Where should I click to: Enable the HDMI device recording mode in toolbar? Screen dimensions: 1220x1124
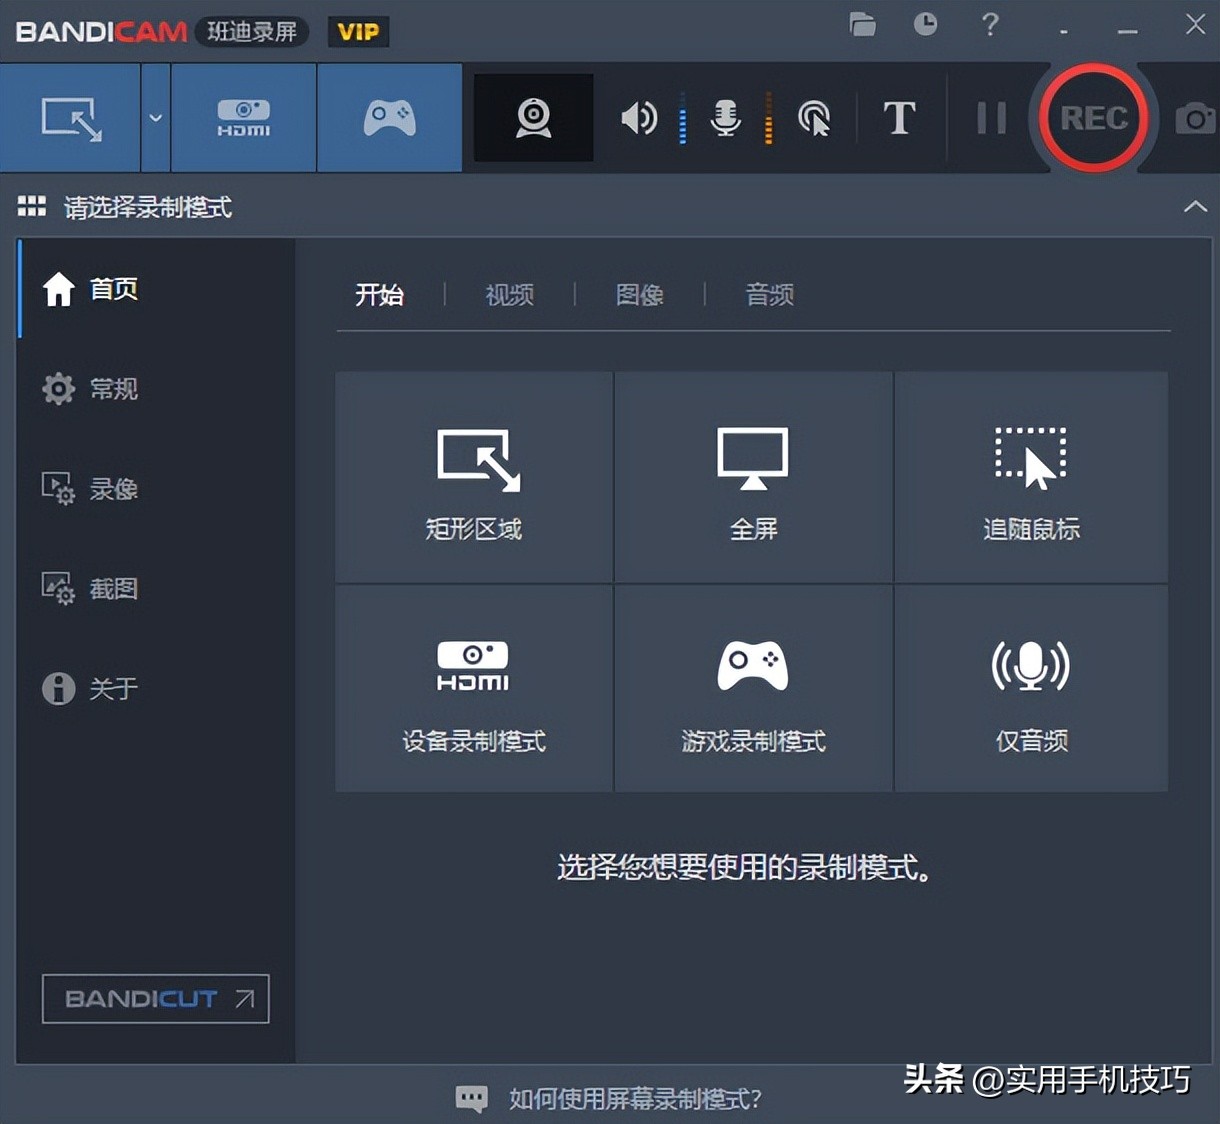tap(242, 117)
